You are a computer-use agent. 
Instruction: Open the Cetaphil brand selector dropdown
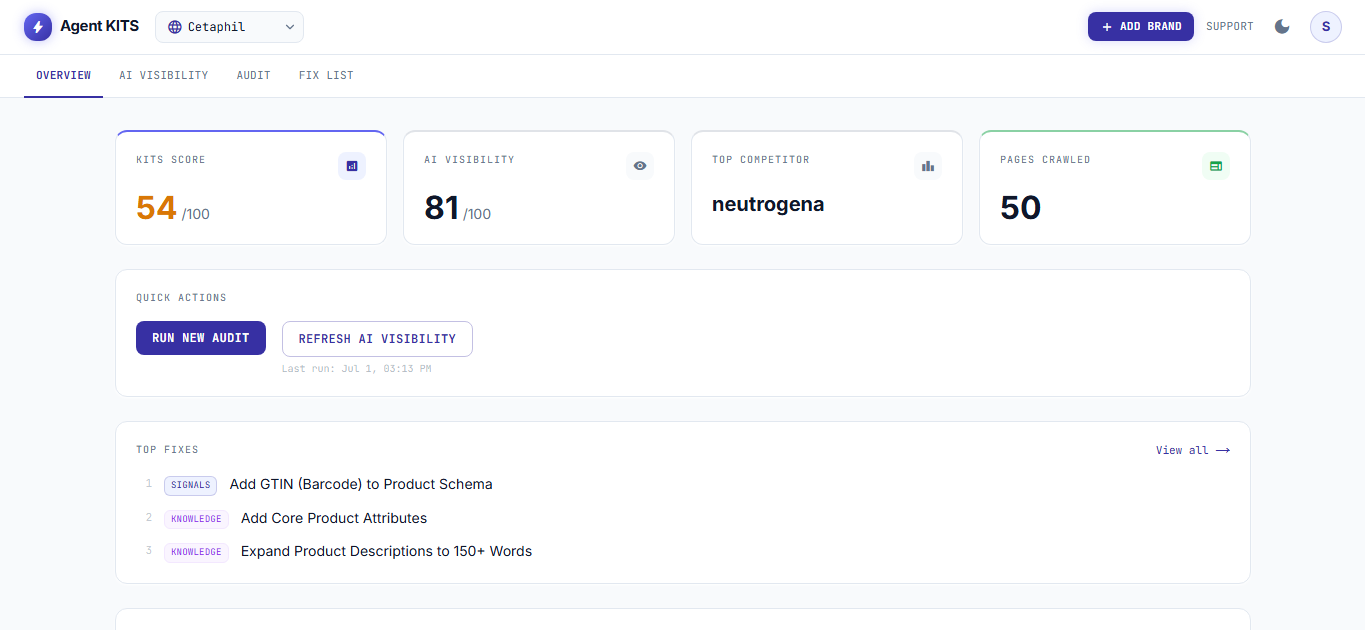coord(229,27)
